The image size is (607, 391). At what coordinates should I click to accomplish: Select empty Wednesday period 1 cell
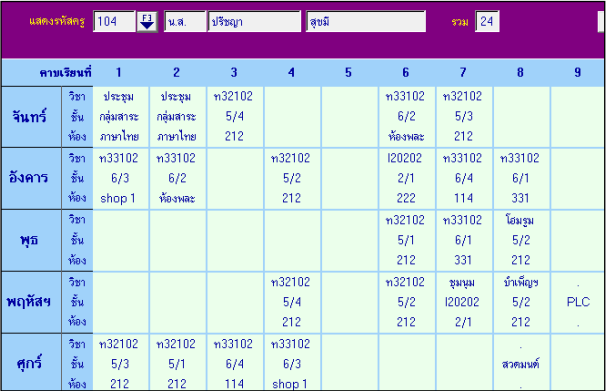[120, 240]
